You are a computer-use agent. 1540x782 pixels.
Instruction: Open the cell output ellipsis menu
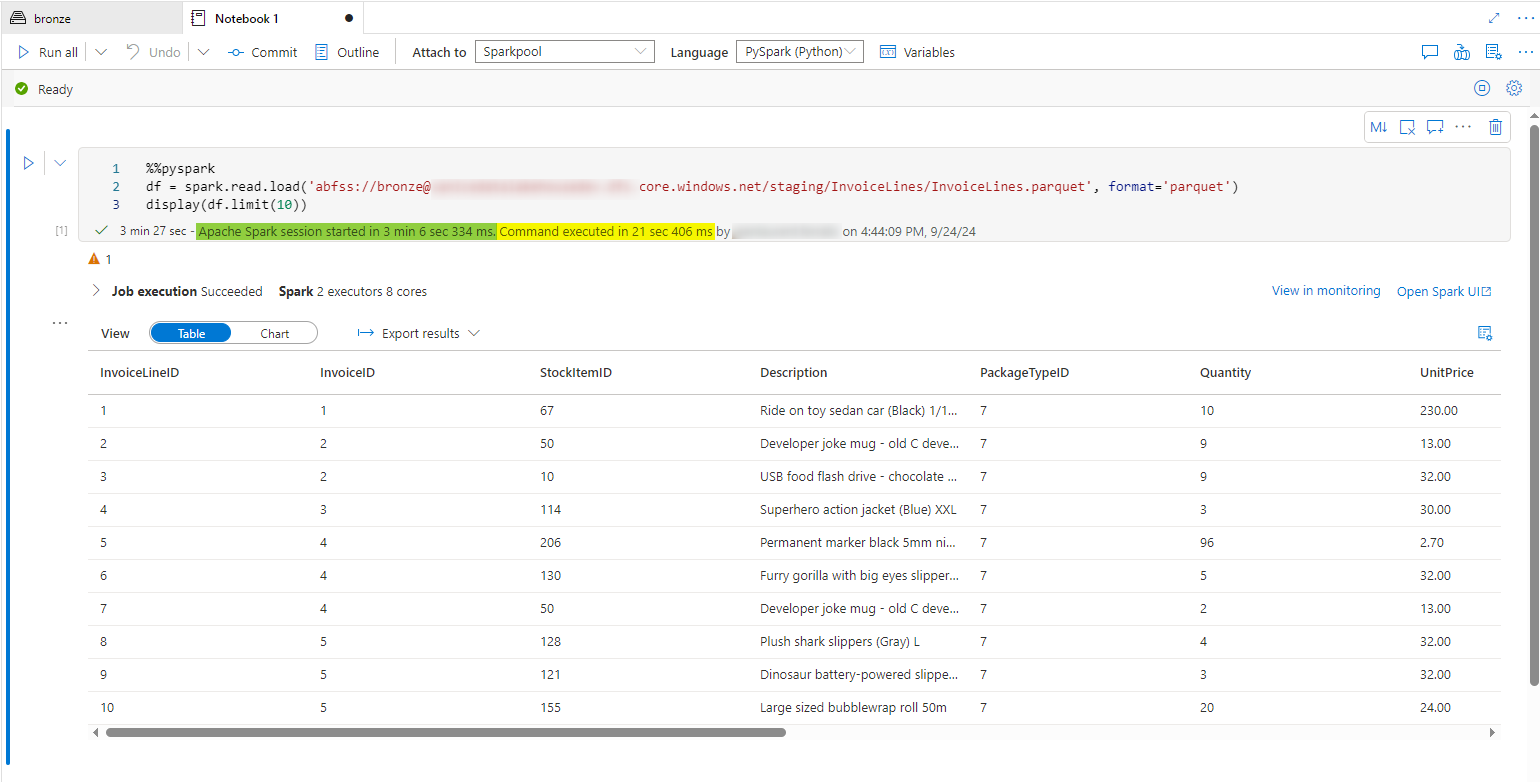tap(60, 323)
